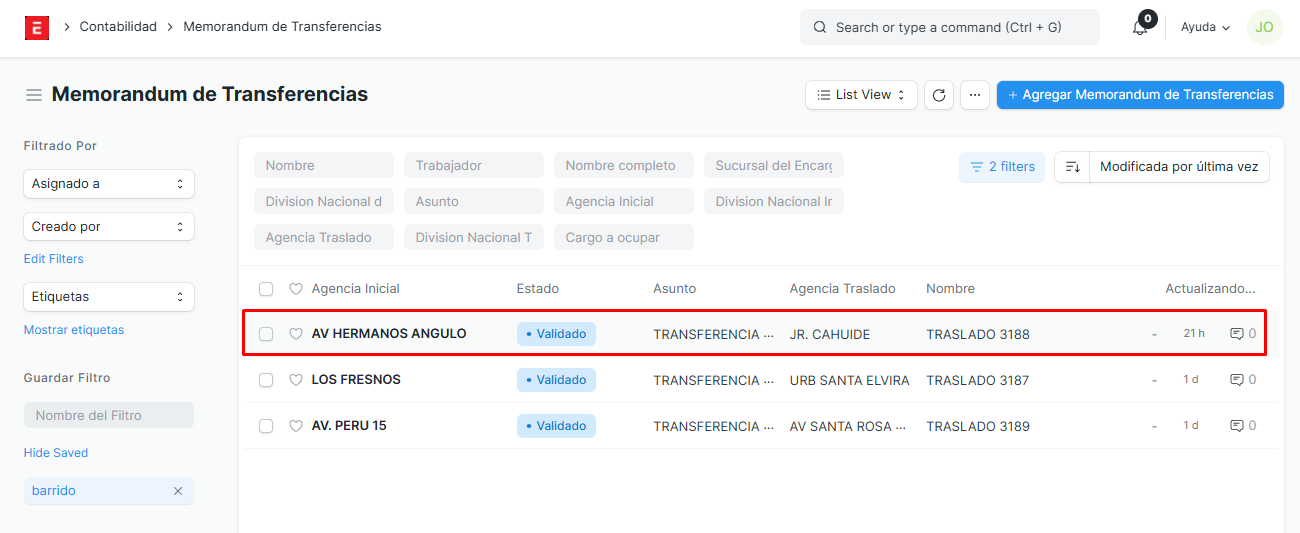
Task: Click the Edit Filters link
Action: tap(54, 259)
